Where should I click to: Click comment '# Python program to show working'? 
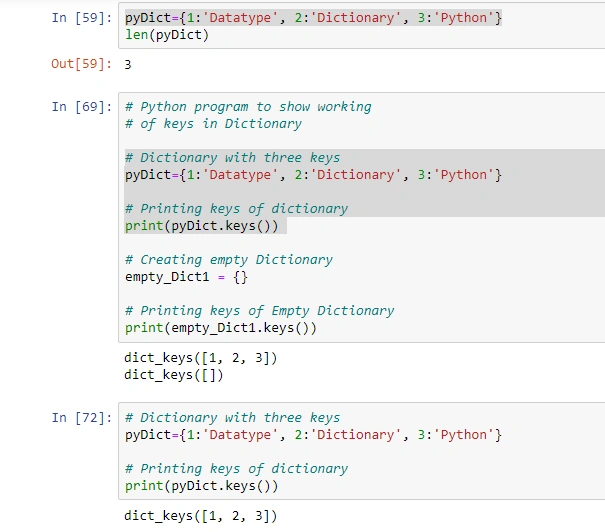[x=248, y=107]
